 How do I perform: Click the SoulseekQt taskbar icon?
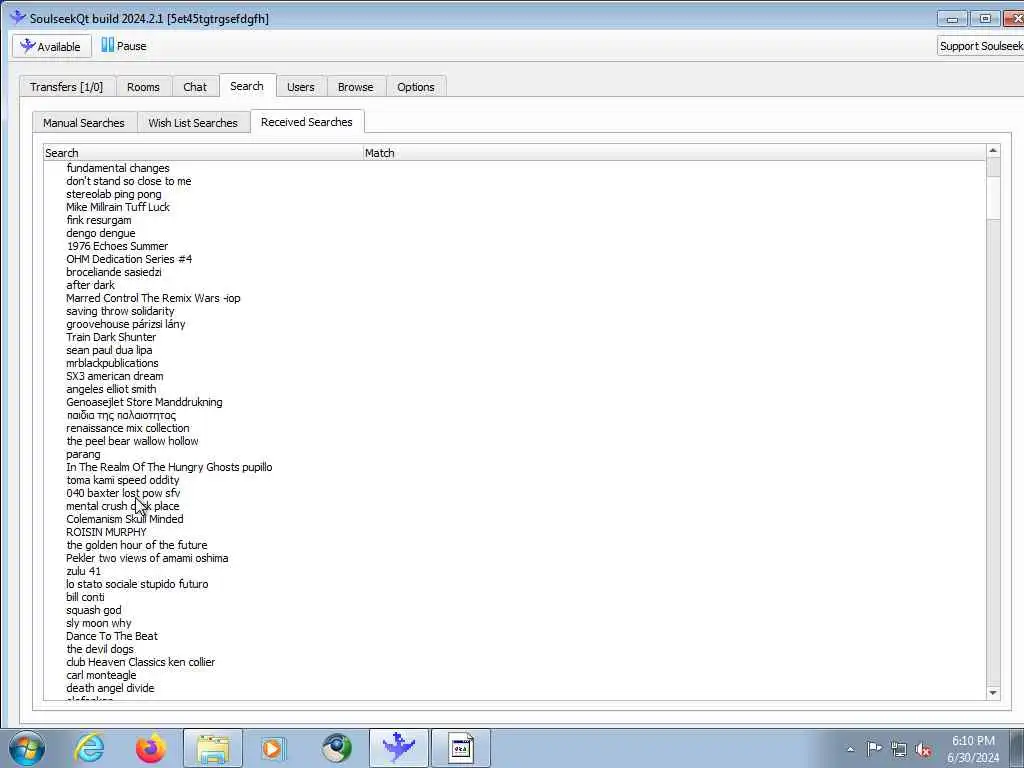pyautogui.click(x=398, y=748)
